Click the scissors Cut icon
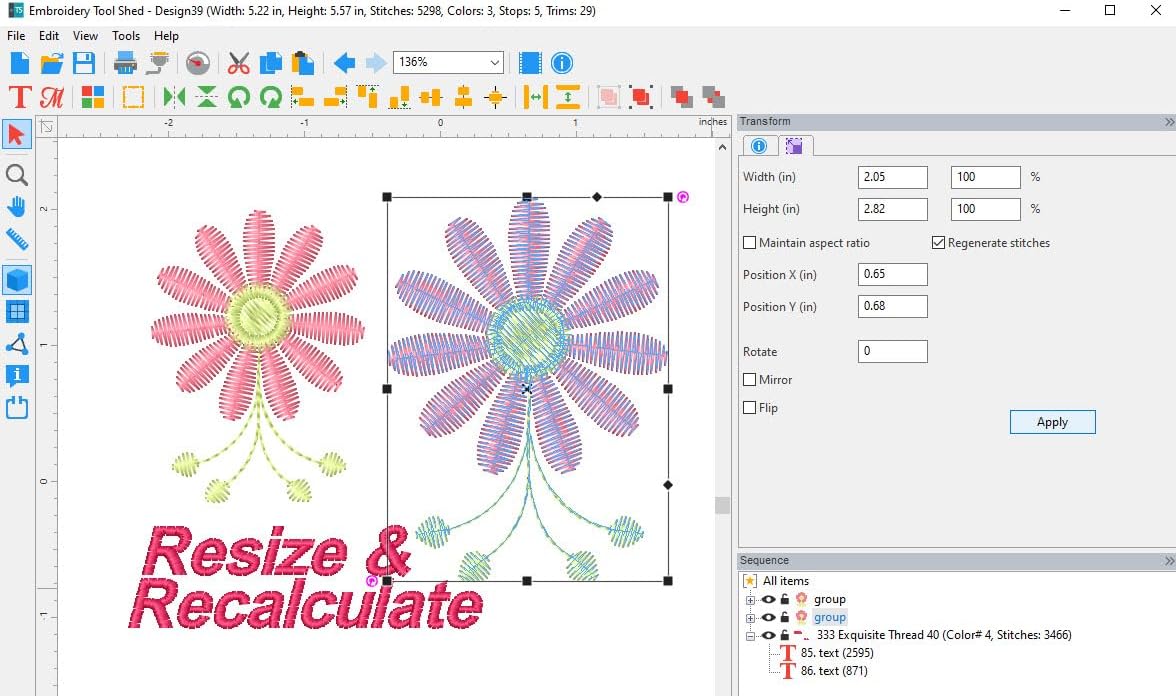Screen dimensions: 1176x696 (x=238, y=63)
